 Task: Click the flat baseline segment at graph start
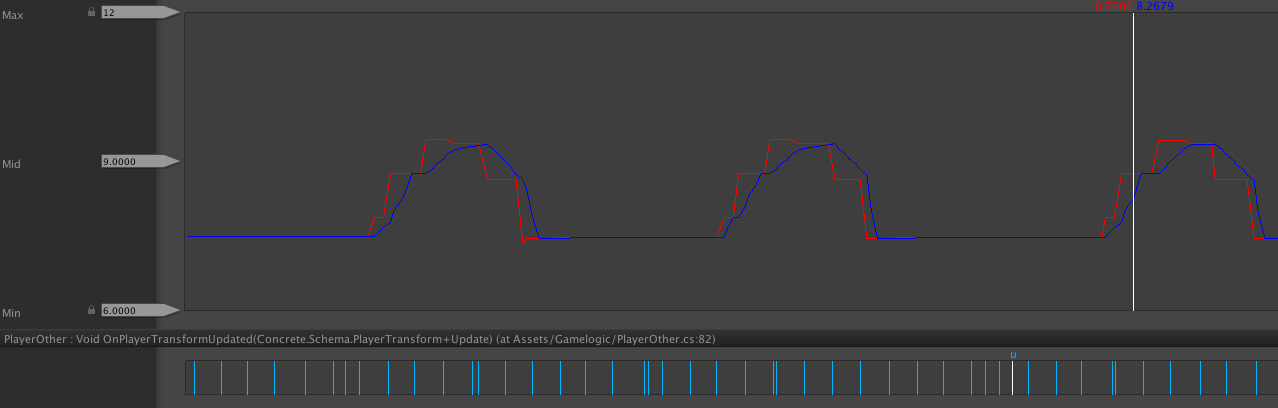279,236
